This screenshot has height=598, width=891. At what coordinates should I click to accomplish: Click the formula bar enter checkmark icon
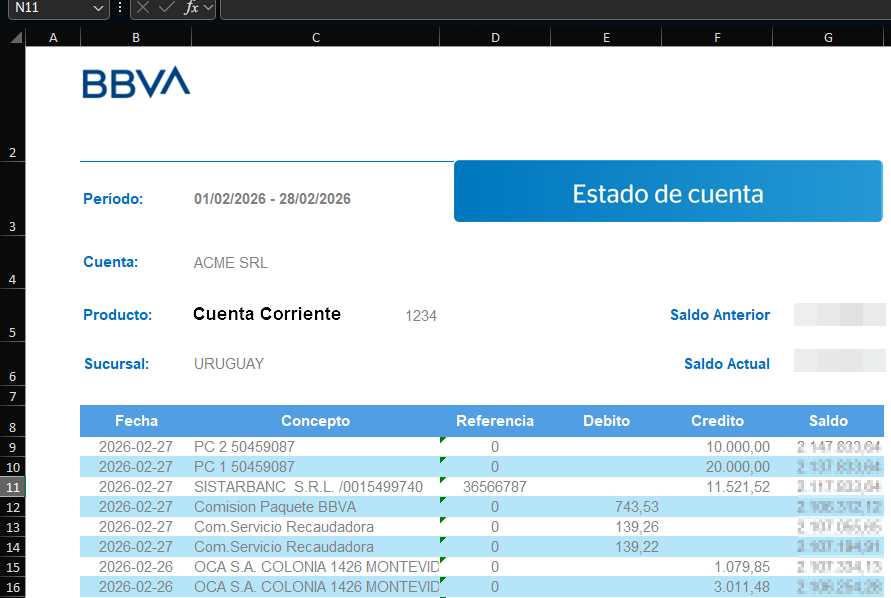[166, 7]
